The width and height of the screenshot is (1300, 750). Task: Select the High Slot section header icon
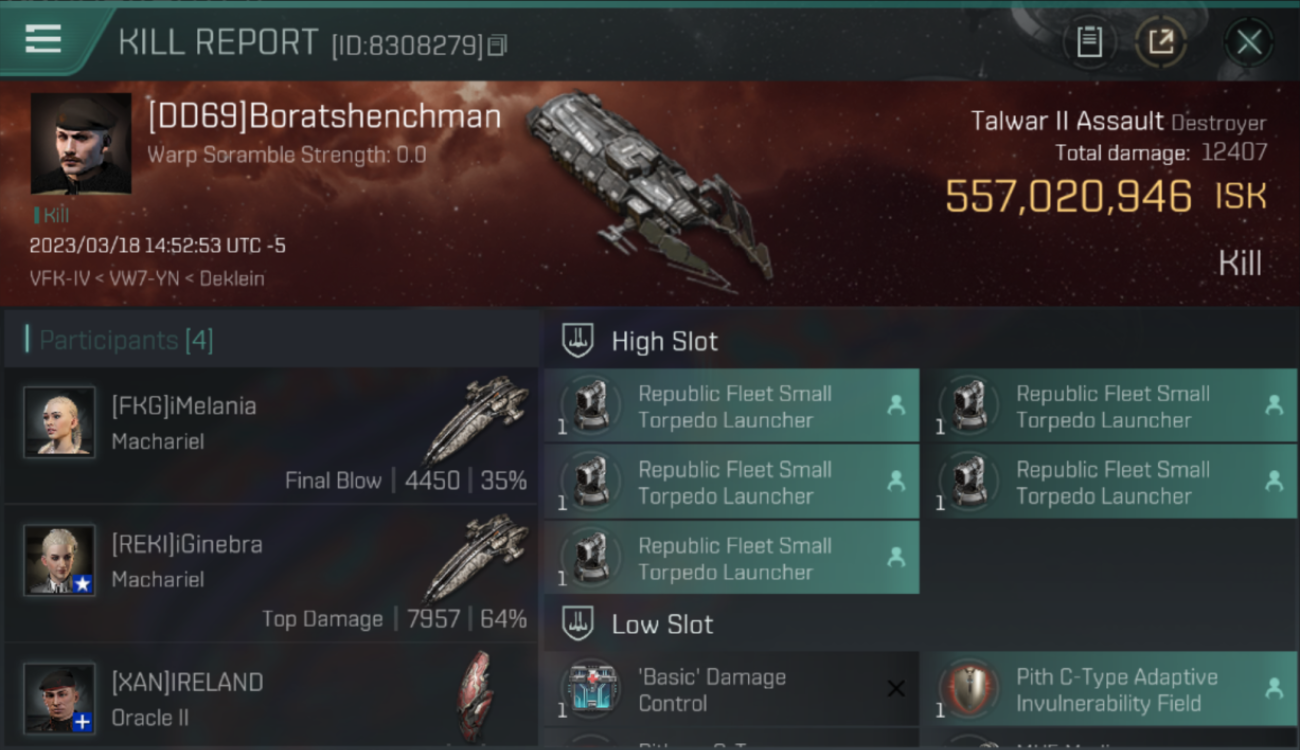pyautogui.click(x=577, y=341)
